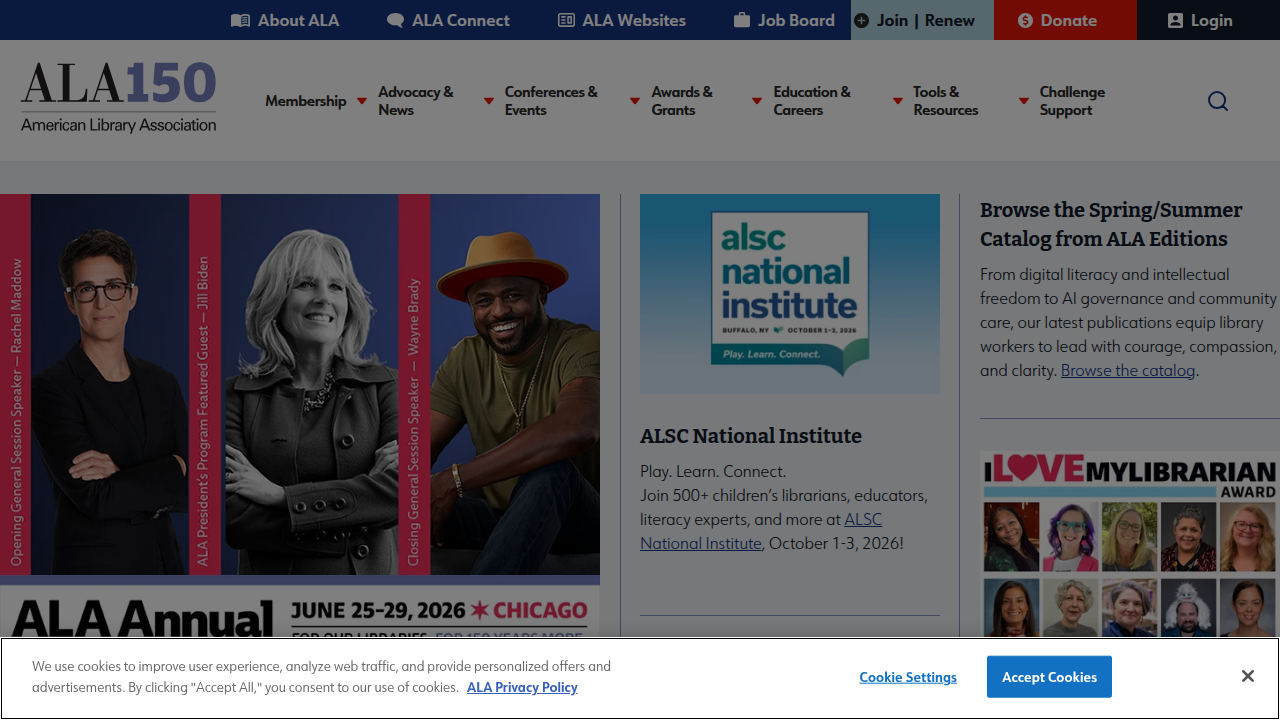Open site search with magnifier icon
Viewport: 1280px width, 720px height.
pyautogui.click(x=1218, y=101)
